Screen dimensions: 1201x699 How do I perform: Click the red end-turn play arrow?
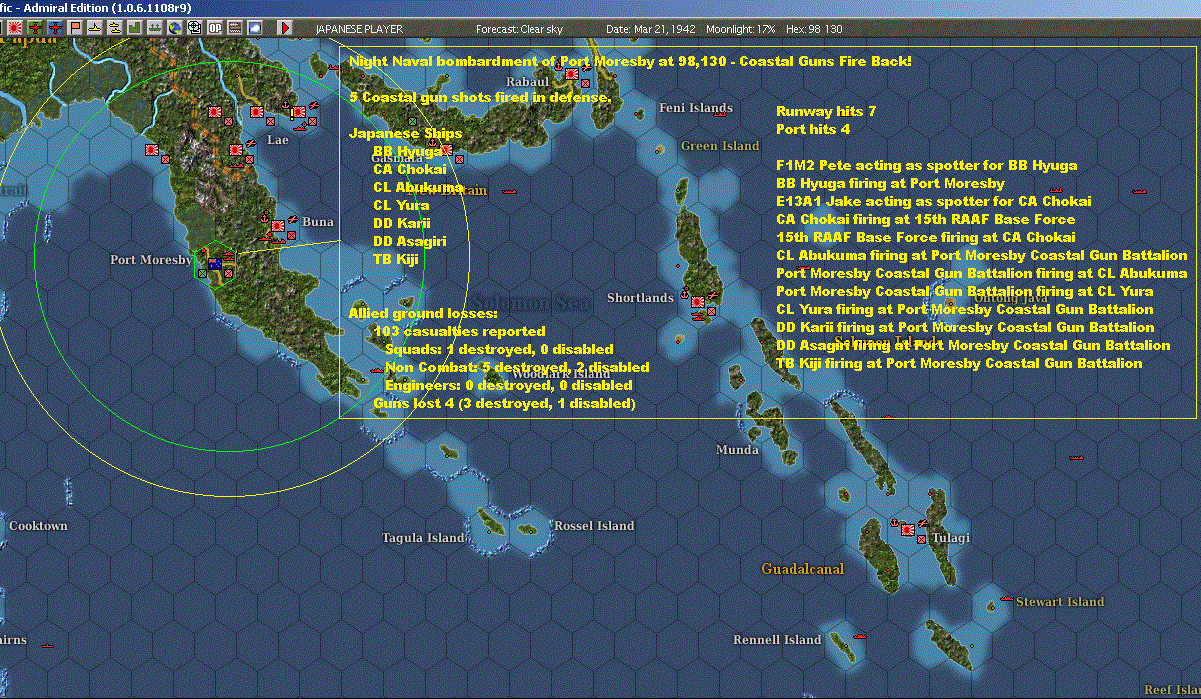285,28
